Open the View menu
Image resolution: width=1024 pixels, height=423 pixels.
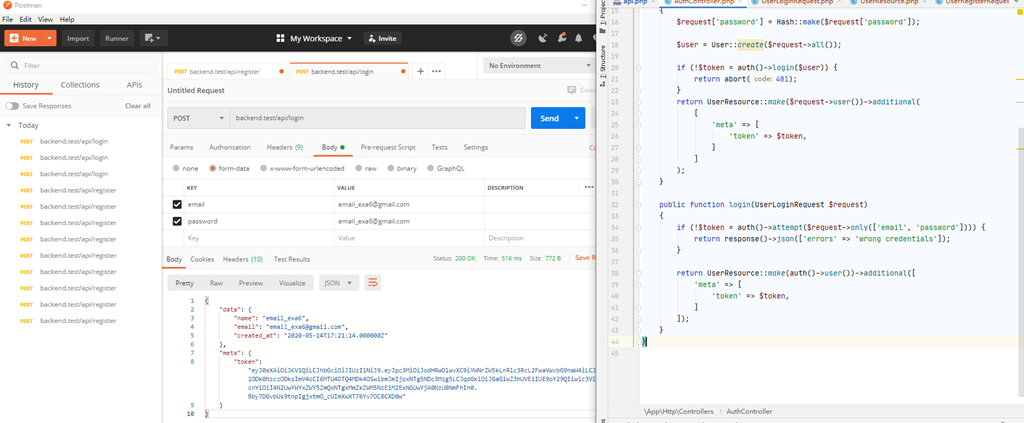click(46, 20)
